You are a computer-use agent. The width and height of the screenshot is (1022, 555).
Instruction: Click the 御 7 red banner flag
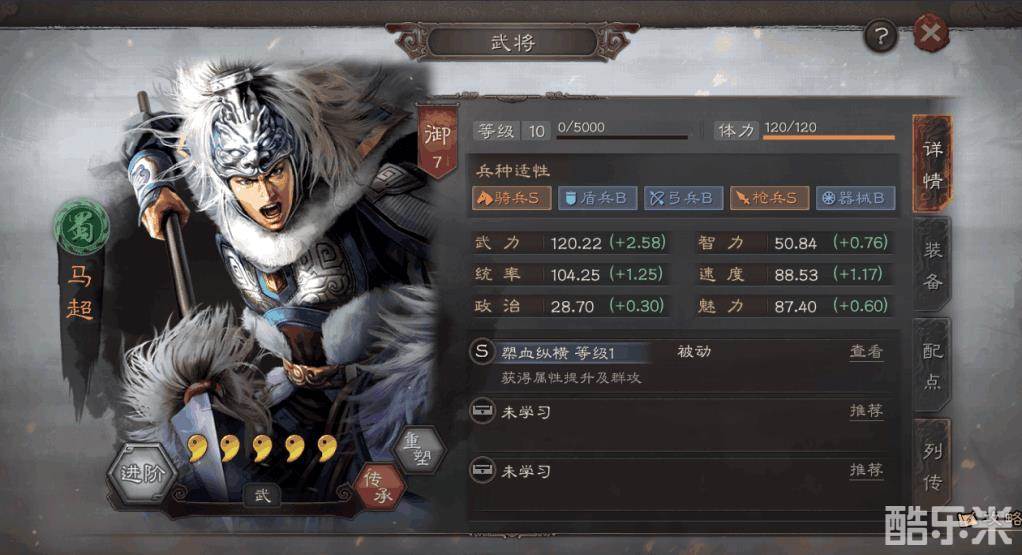pyautogui.click(x=437, y=143)
